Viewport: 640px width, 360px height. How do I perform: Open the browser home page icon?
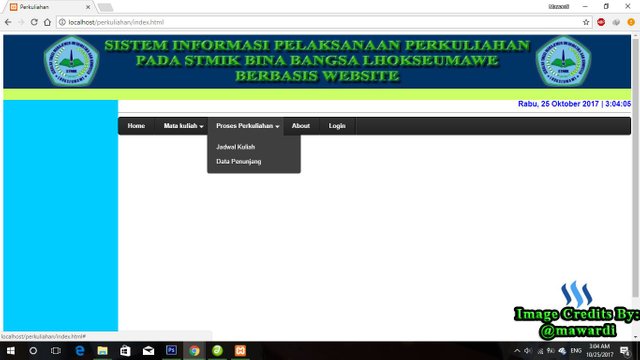[x=47, y=22]
